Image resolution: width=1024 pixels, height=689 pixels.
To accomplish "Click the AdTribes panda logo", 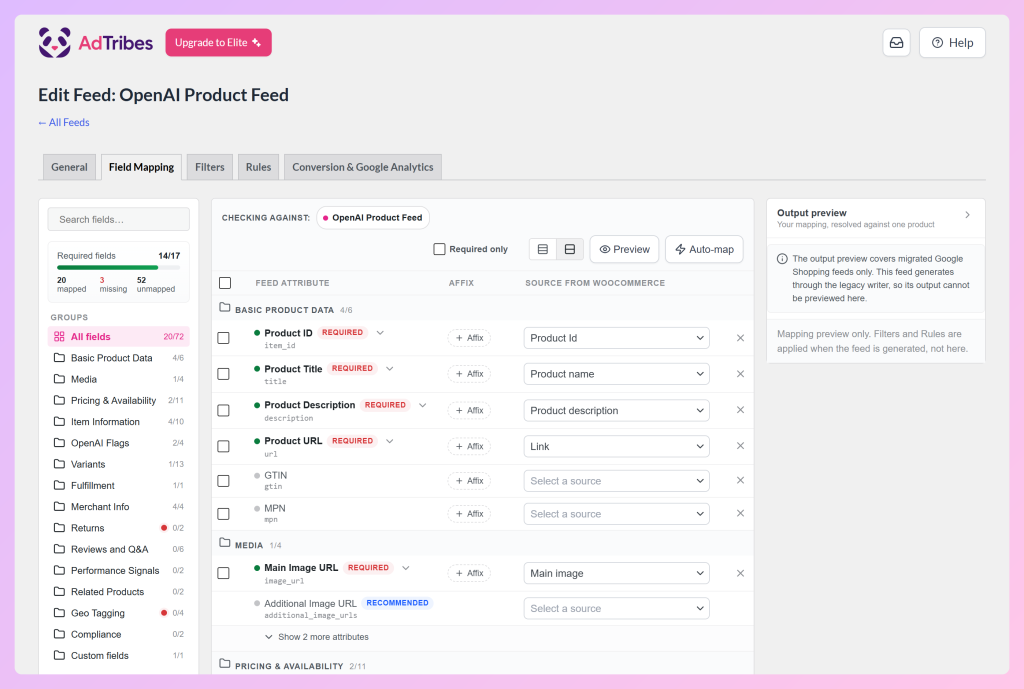I will point(54,42).
